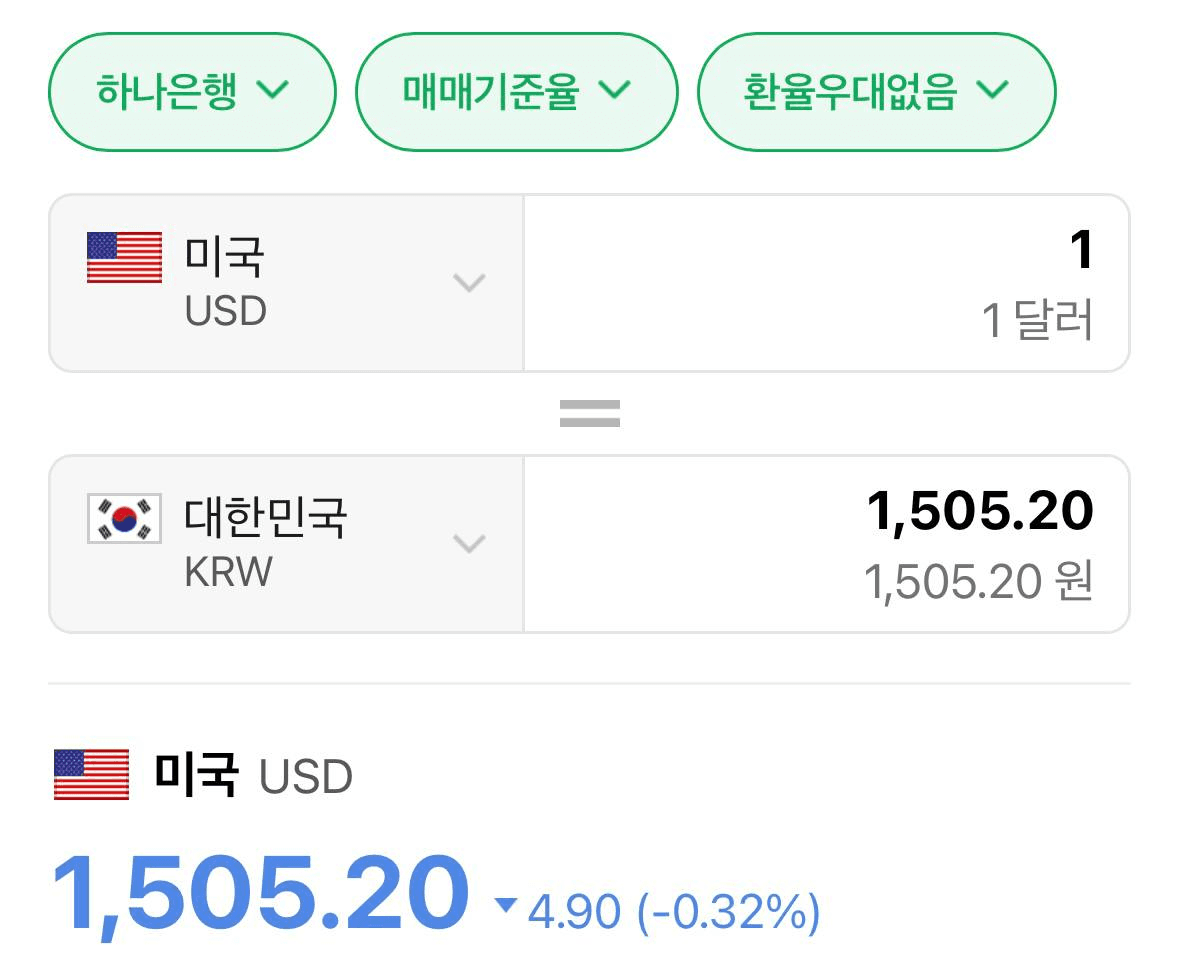Click the chevron arrow inside the 환율우대없음 pill
1179x975 pixels.
click(x=992, y=90)
